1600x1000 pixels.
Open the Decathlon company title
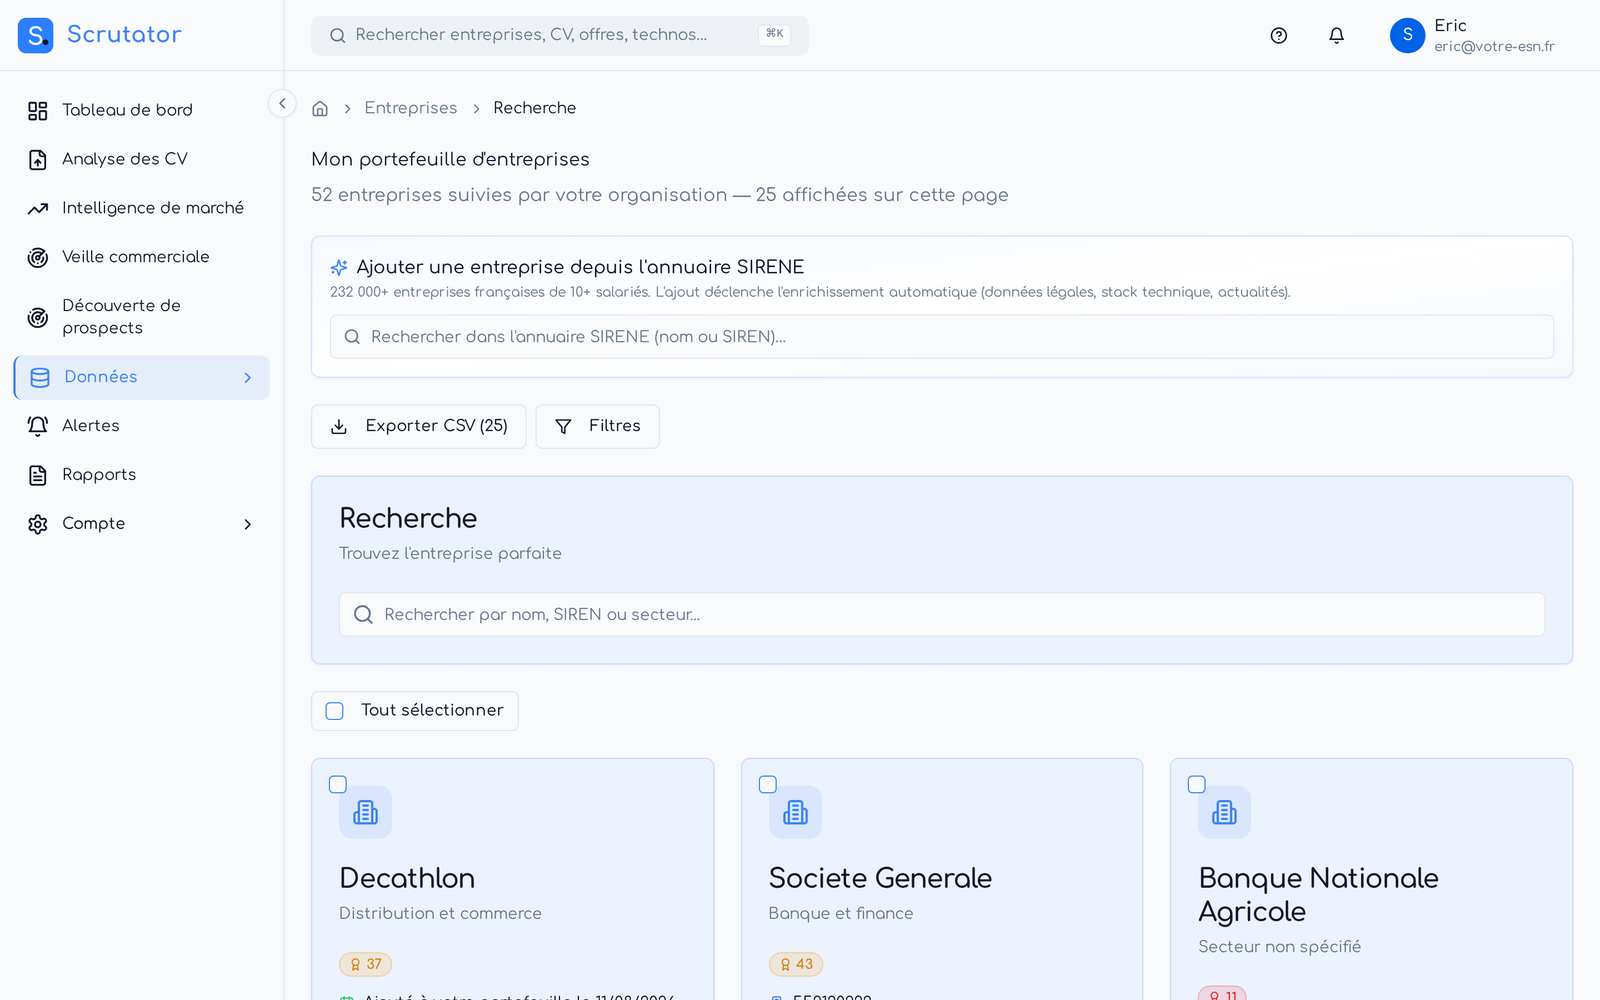(x=407, y=878)
